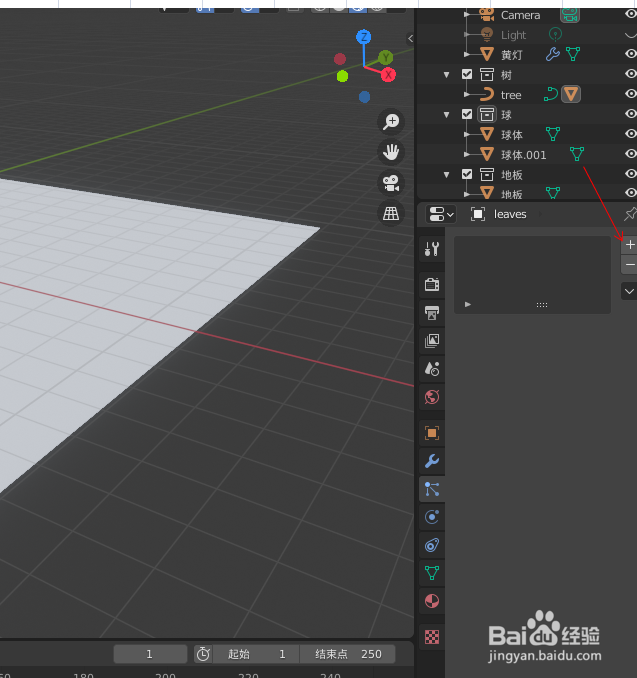Switch perspective/orthographic with grid icon
The image size is (637, 678).
[x=391, y=214]
